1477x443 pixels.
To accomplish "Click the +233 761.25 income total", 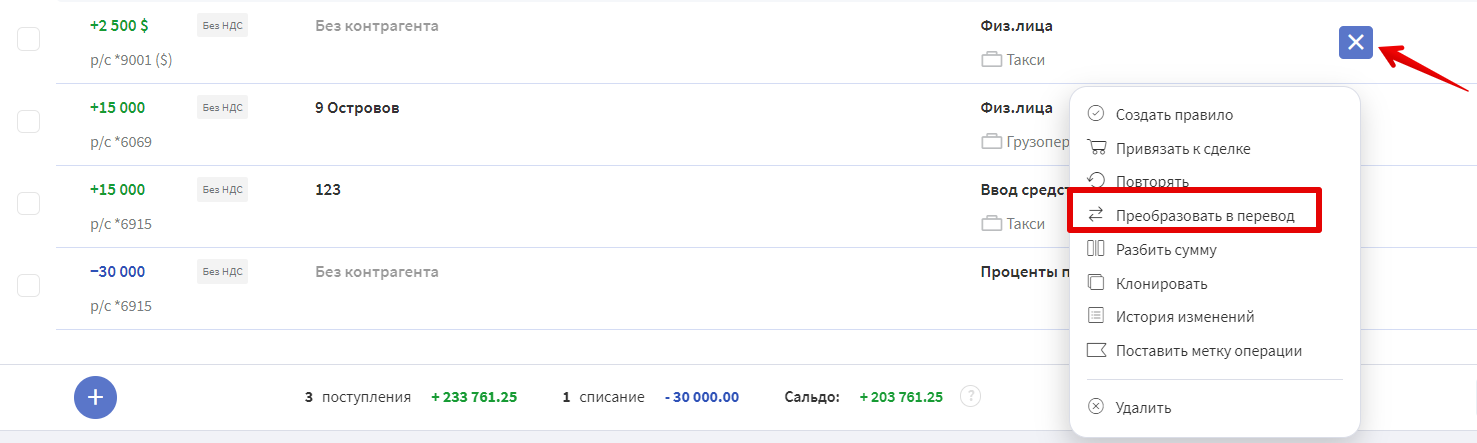I will tap(474, 397).
